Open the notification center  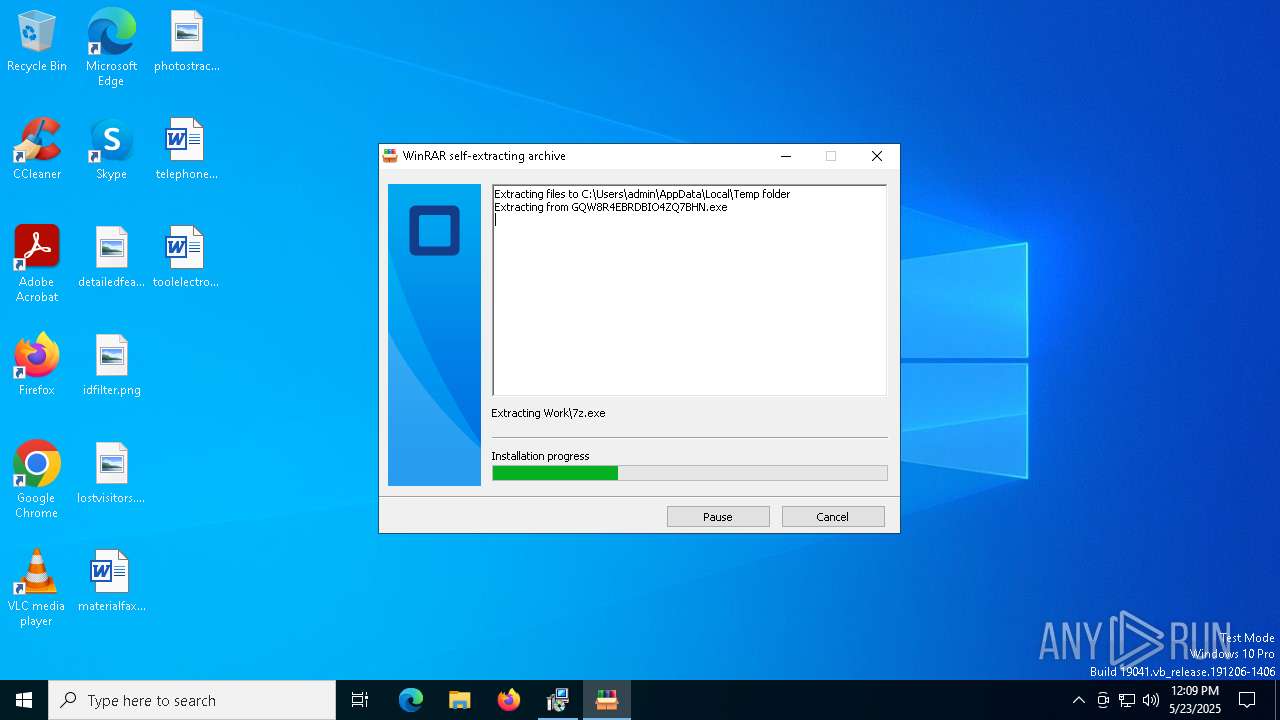[x=1247, y=700]
